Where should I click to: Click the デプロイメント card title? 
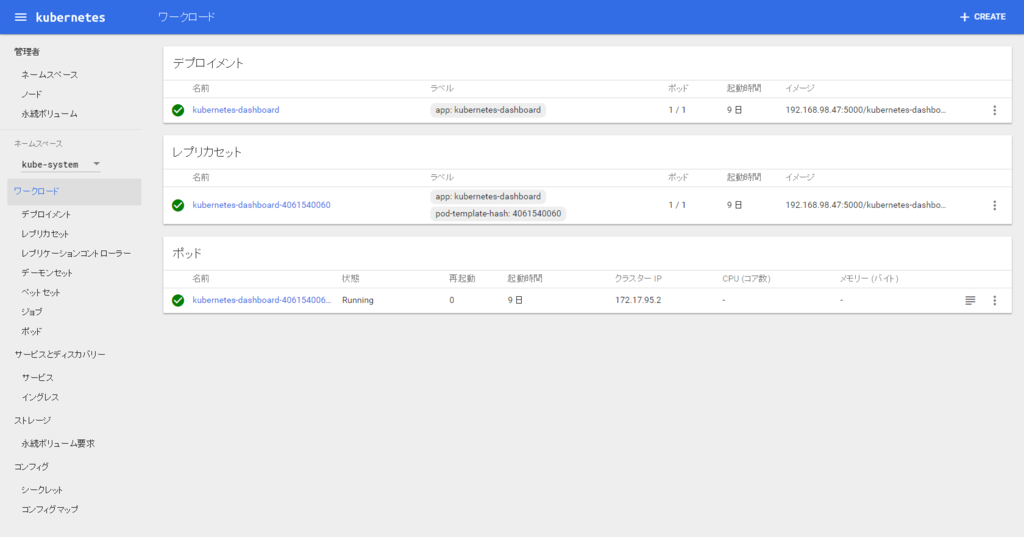point(208,63)
